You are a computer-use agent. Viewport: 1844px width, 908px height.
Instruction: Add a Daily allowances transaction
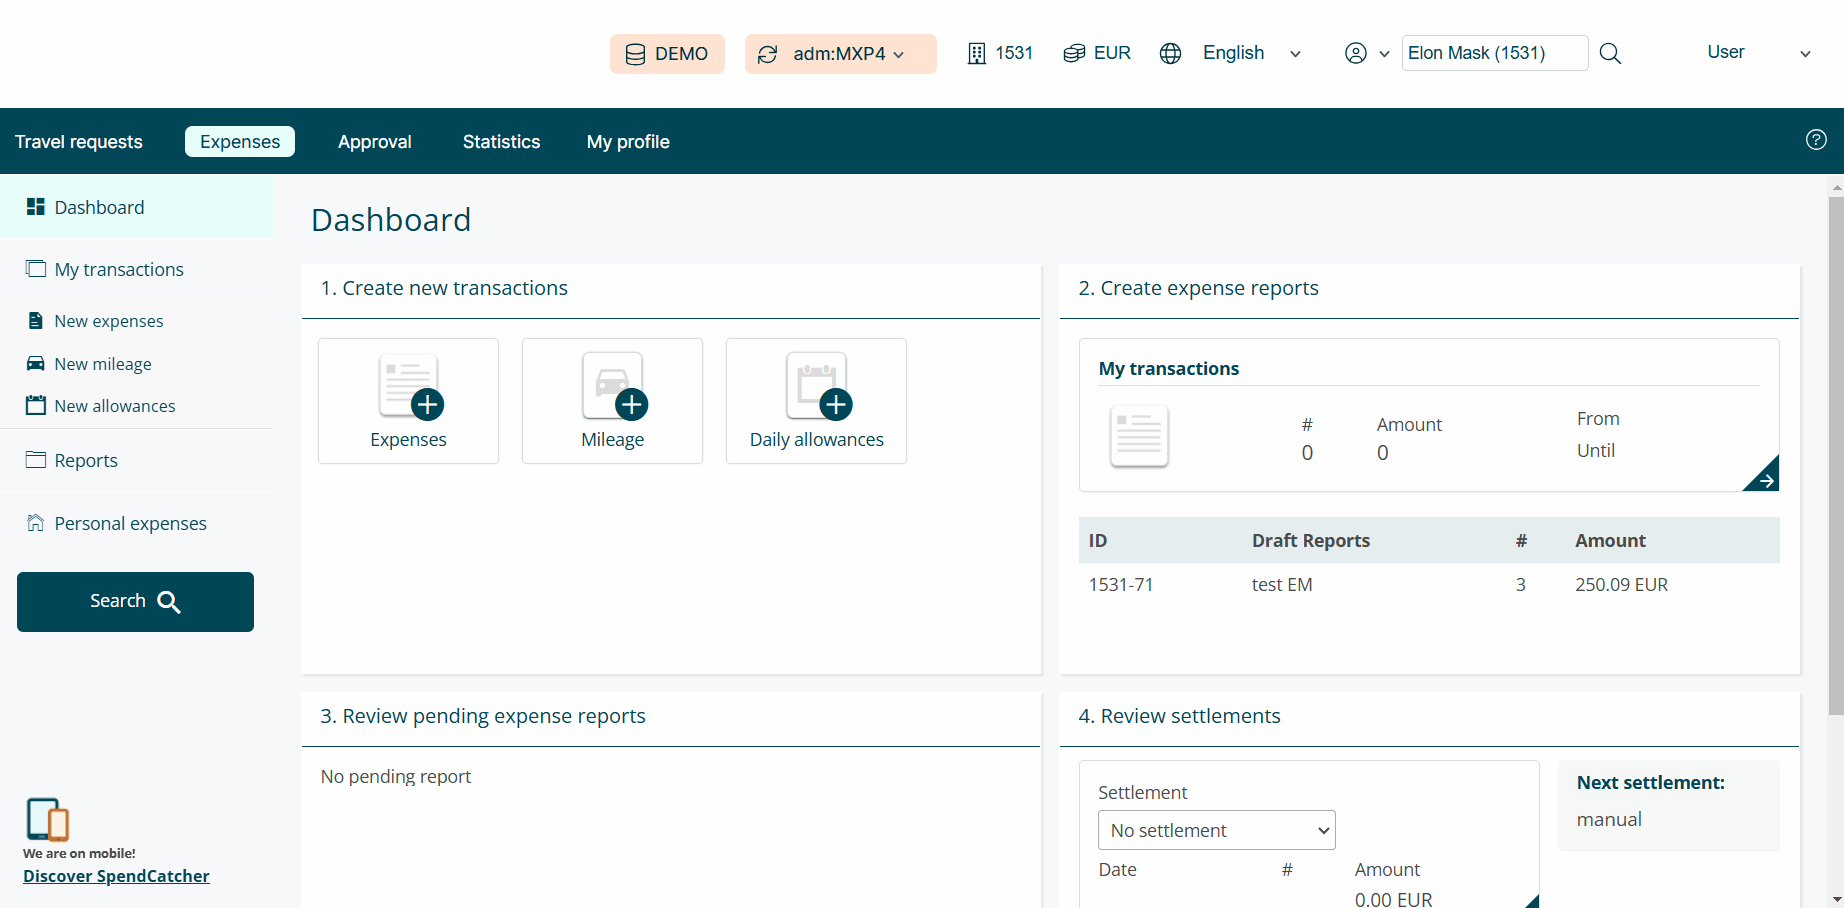pyautogui.click(x=815, y=400)
